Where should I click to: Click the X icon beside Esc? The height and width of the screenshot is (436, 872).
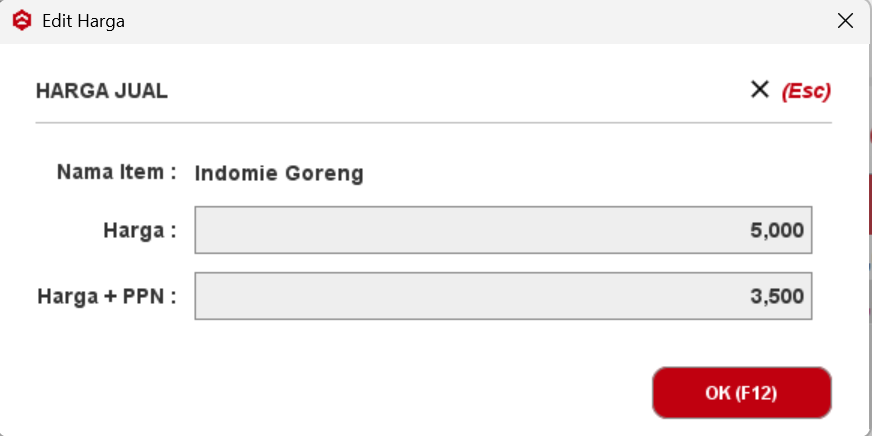tap(760, 90)
